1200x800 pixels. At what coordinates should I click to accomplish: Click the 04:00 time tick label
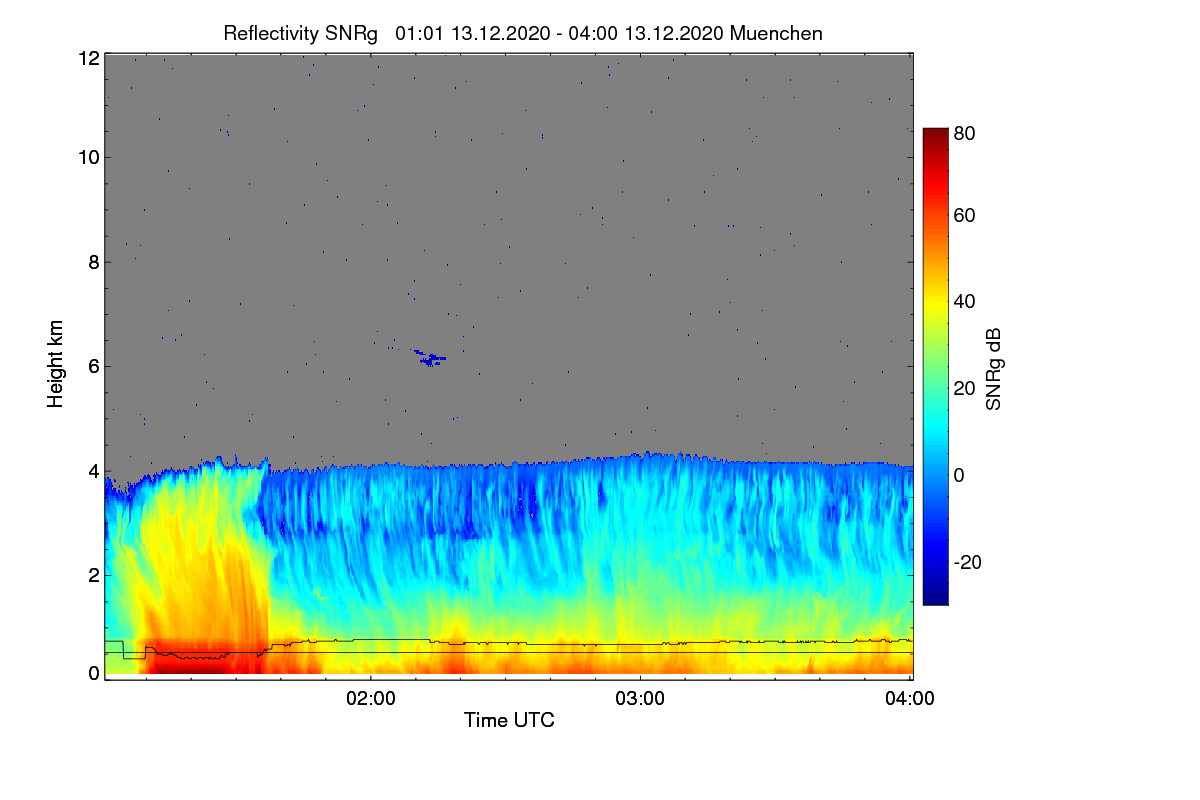point(910,698)
